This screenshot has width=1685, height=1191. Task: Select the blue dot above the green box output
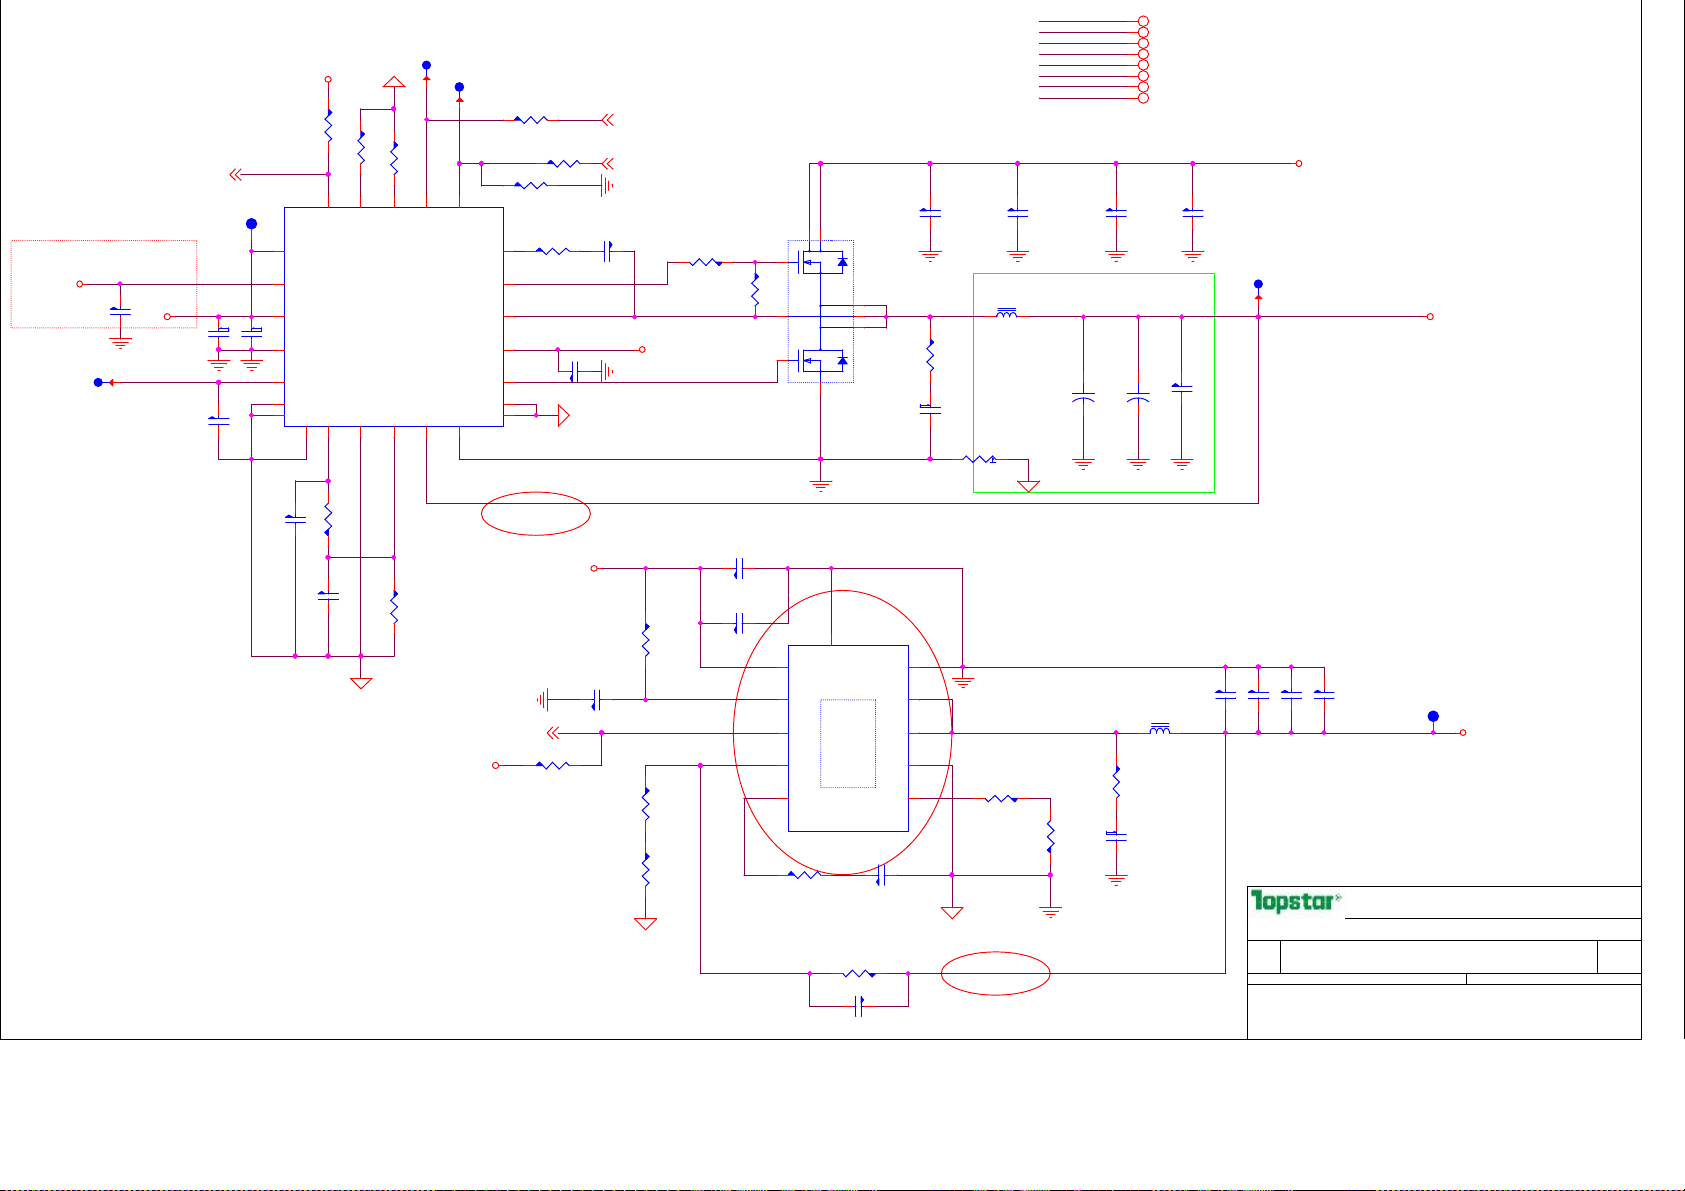1258,284
